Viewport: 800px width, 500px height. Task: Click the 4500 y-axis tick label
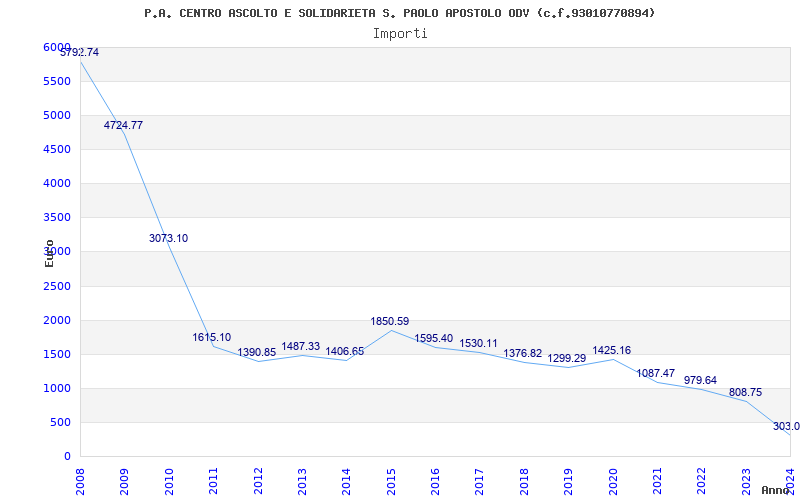[57, 149]
